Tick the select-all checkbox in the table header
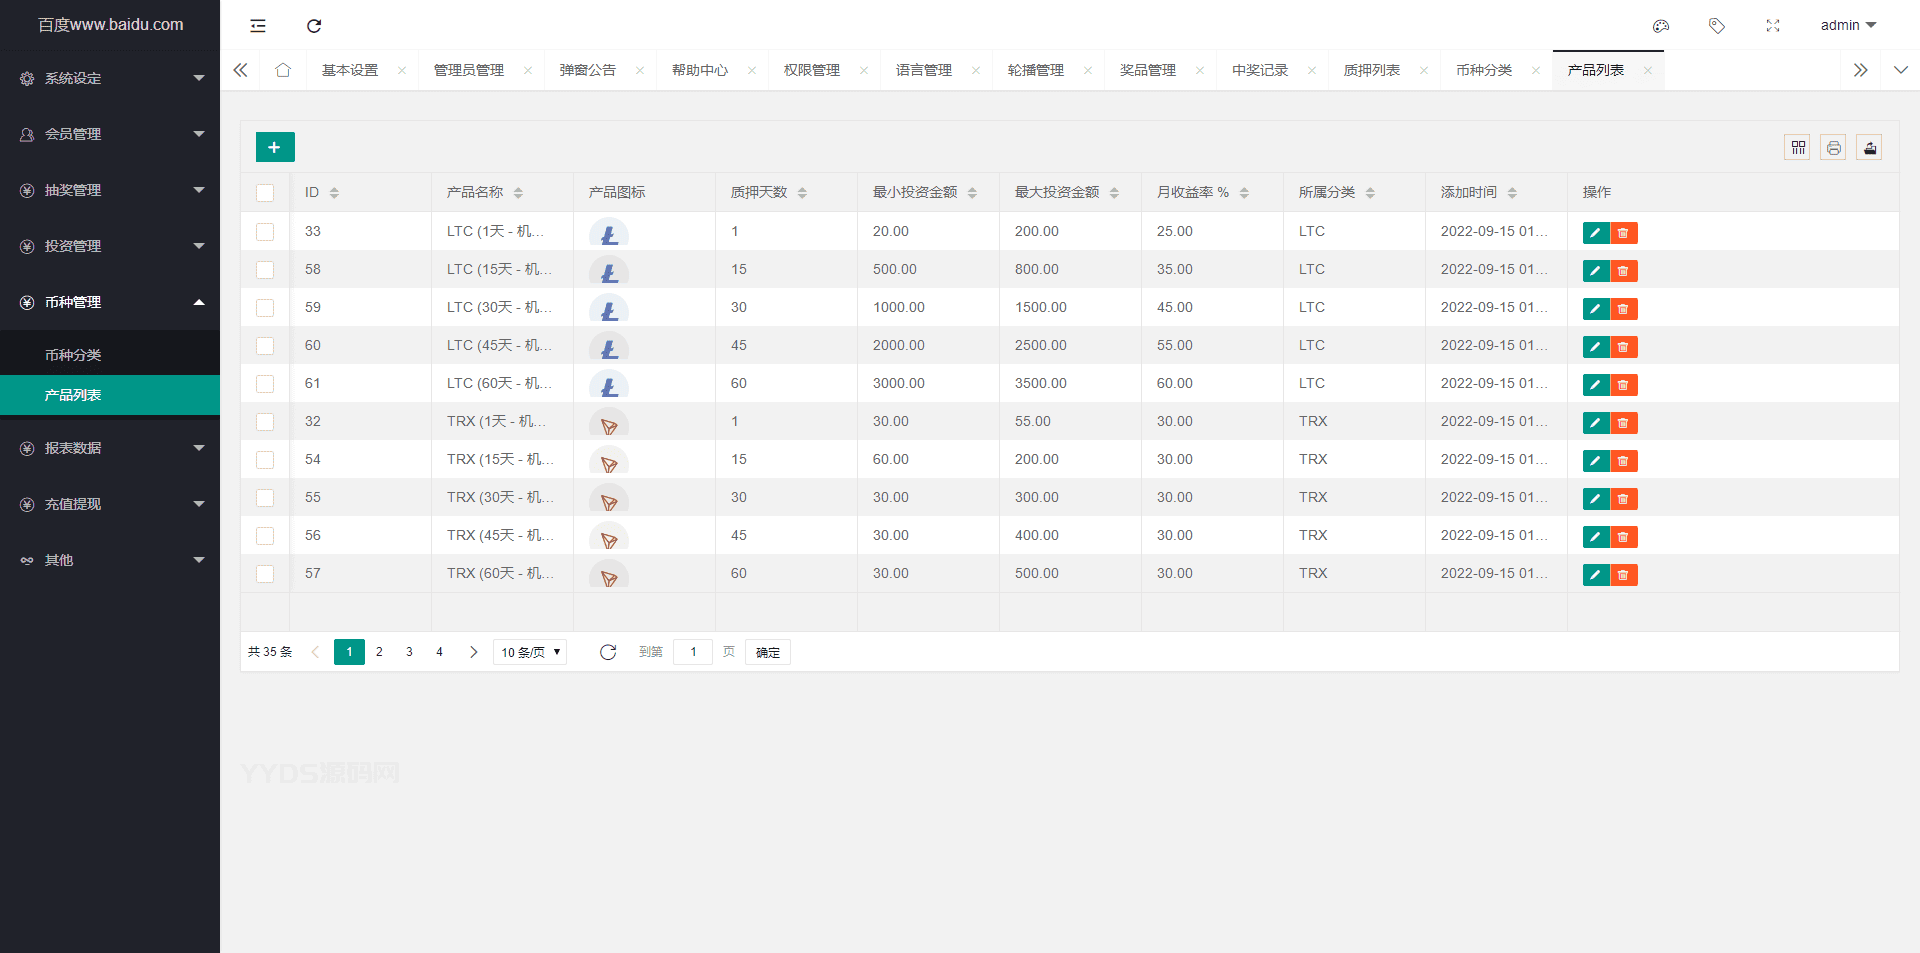This screenshot has height=953, width=1920. pos(265,193)
